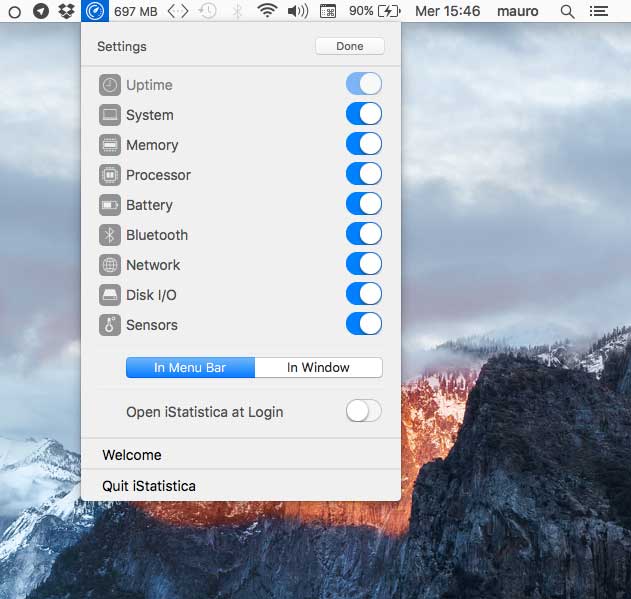Click the 697 MB memory readout
631x599 pixels.
click(x=136, y=11)
